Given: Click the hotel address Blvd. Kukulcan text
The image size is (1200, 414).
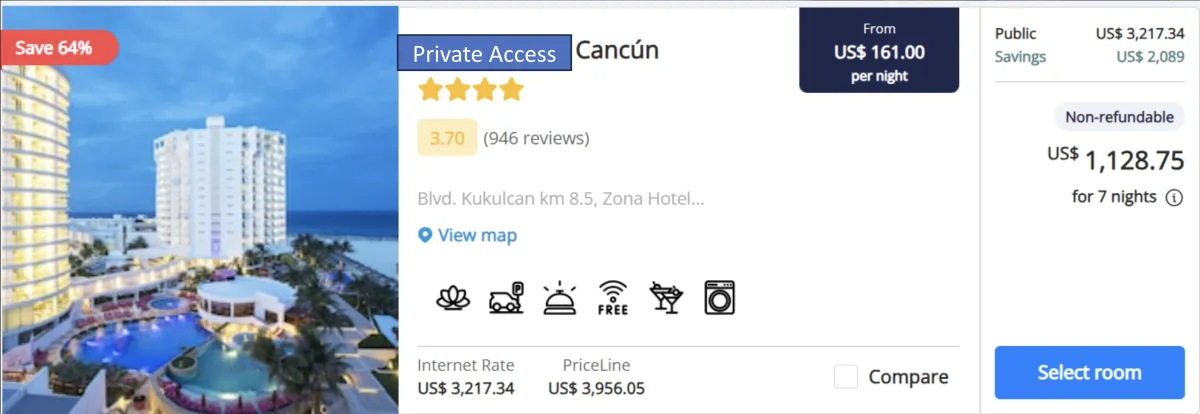Looking at the screenshot, I should (x=561, y=198).
